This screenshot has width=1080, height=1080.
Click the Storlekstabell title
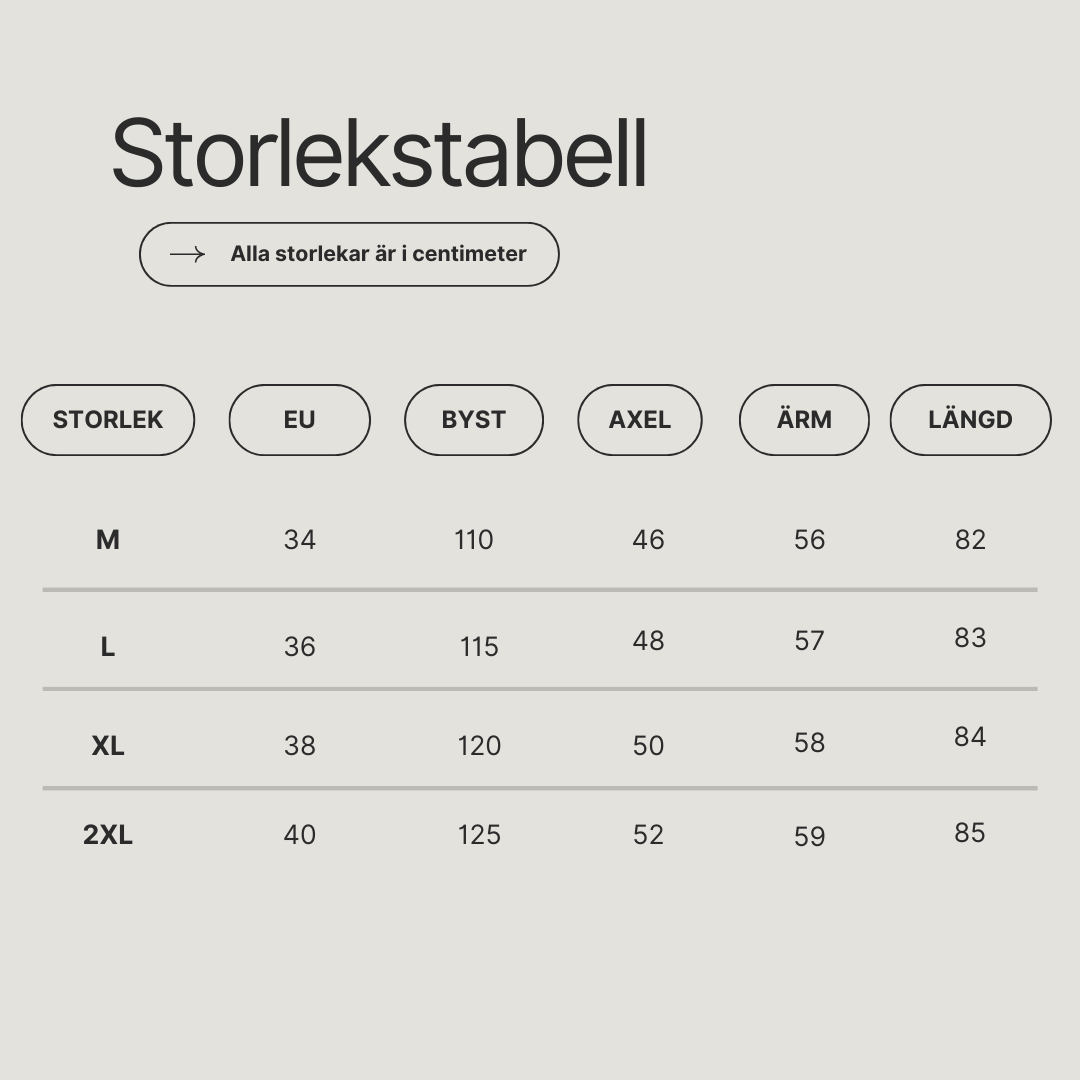click(380, 153)
